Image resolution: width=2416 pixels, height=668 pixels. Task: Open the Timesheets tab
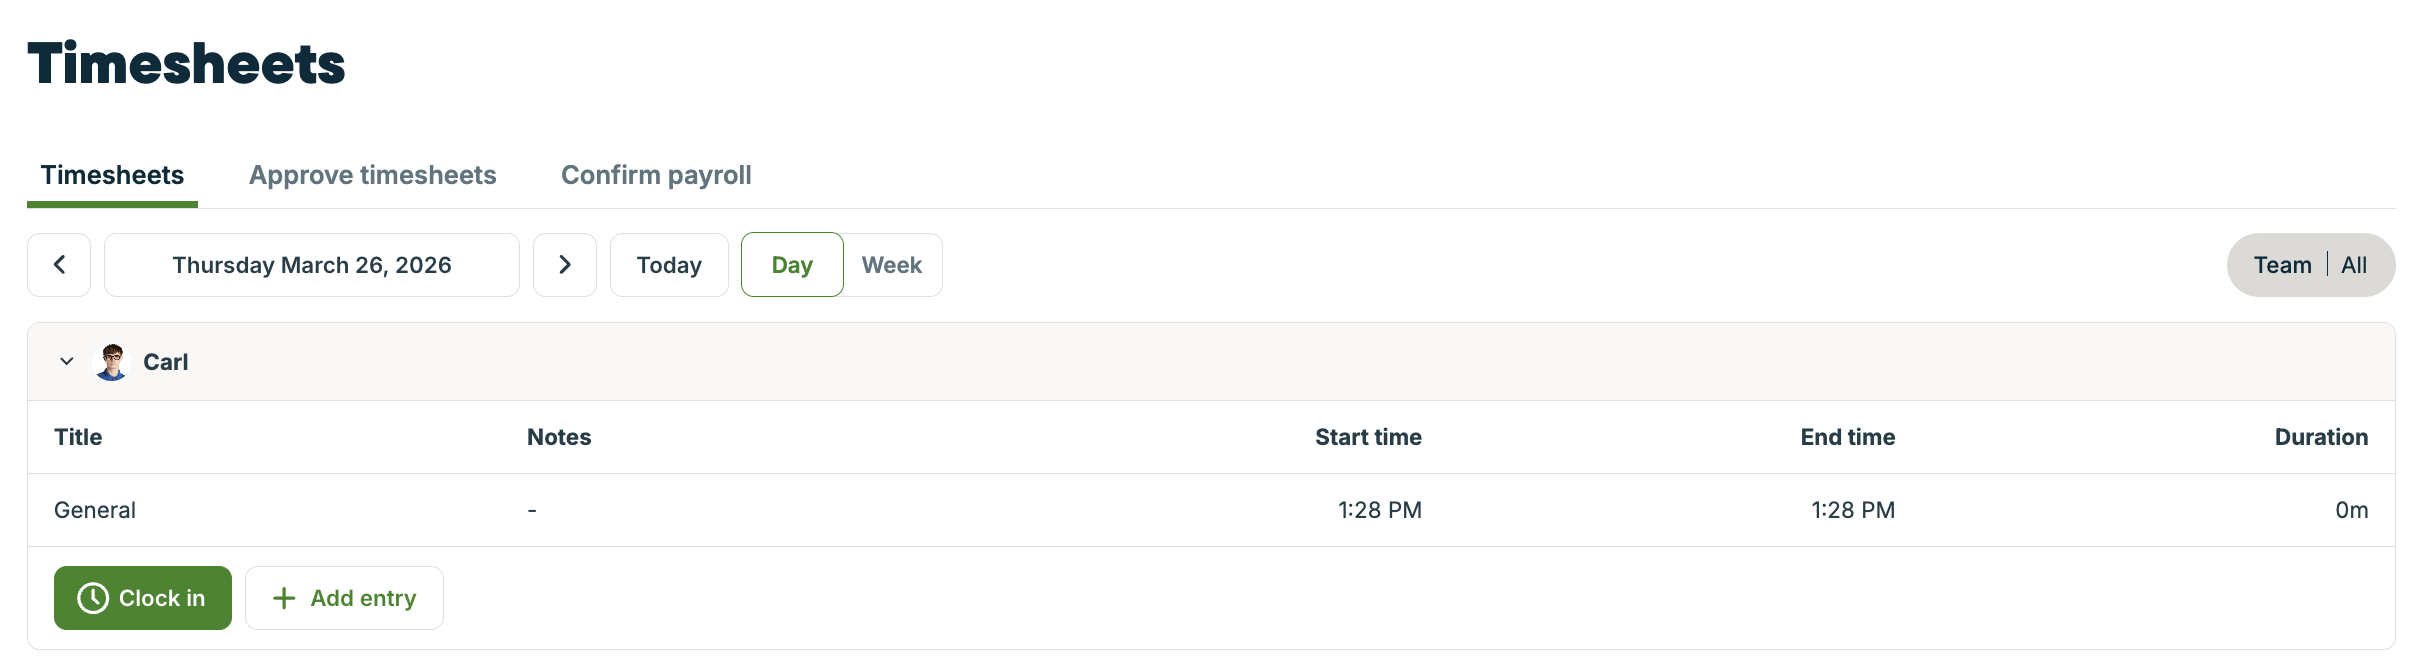coord(112,175)
